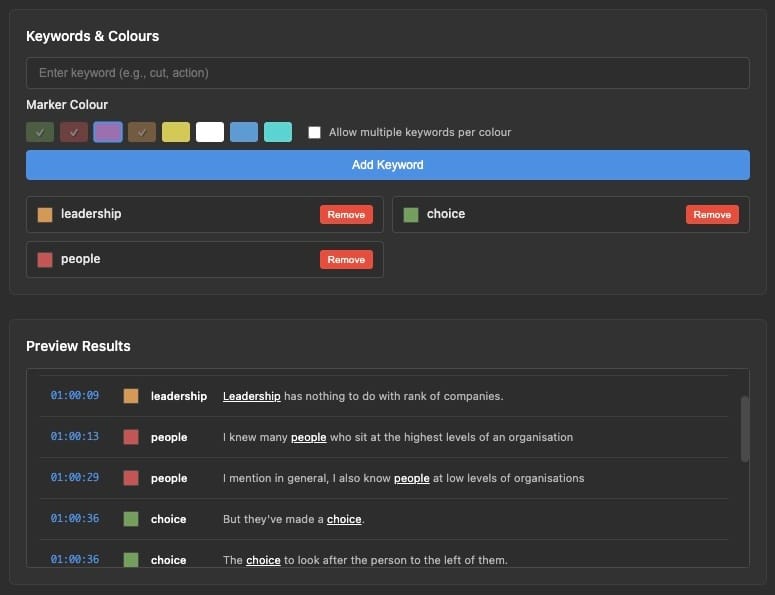Remove the choice keyword

712,214
